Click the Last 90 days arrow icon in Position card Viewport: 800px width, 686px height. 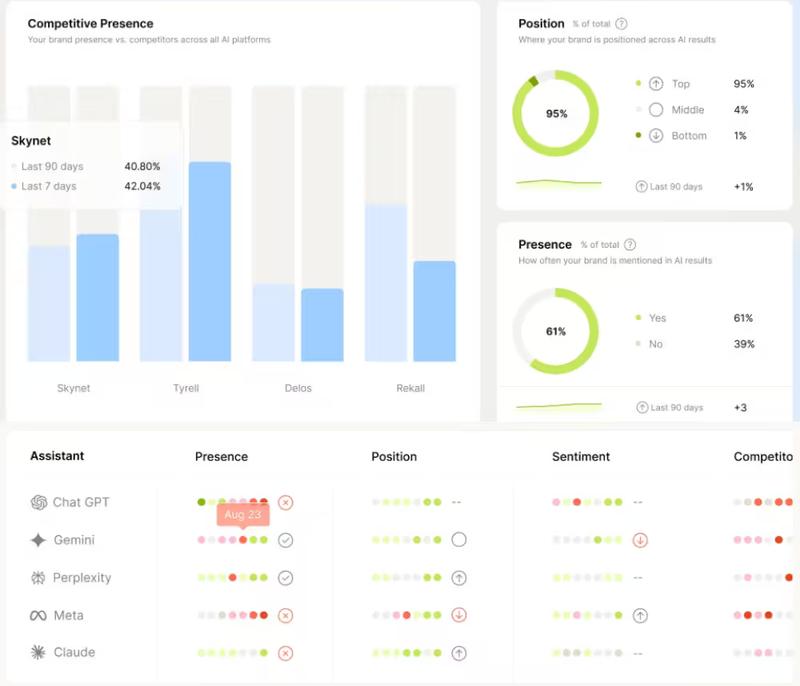point(641,187)
